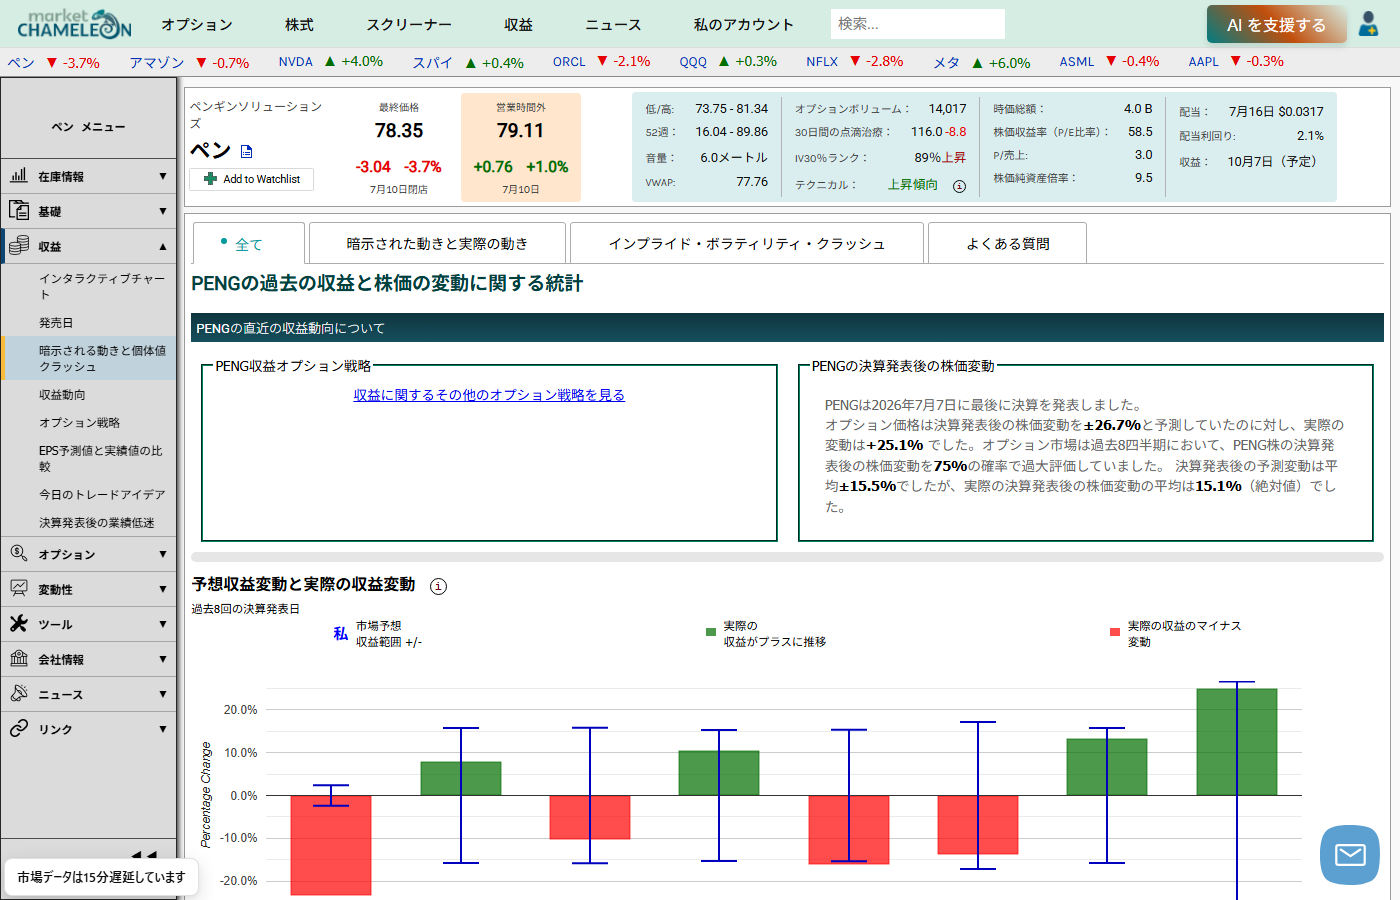Collapse sidebar with double-arrow icon
Viewport: 1400px width, 900px height.
pyautogui.click(x=145, y=855)
